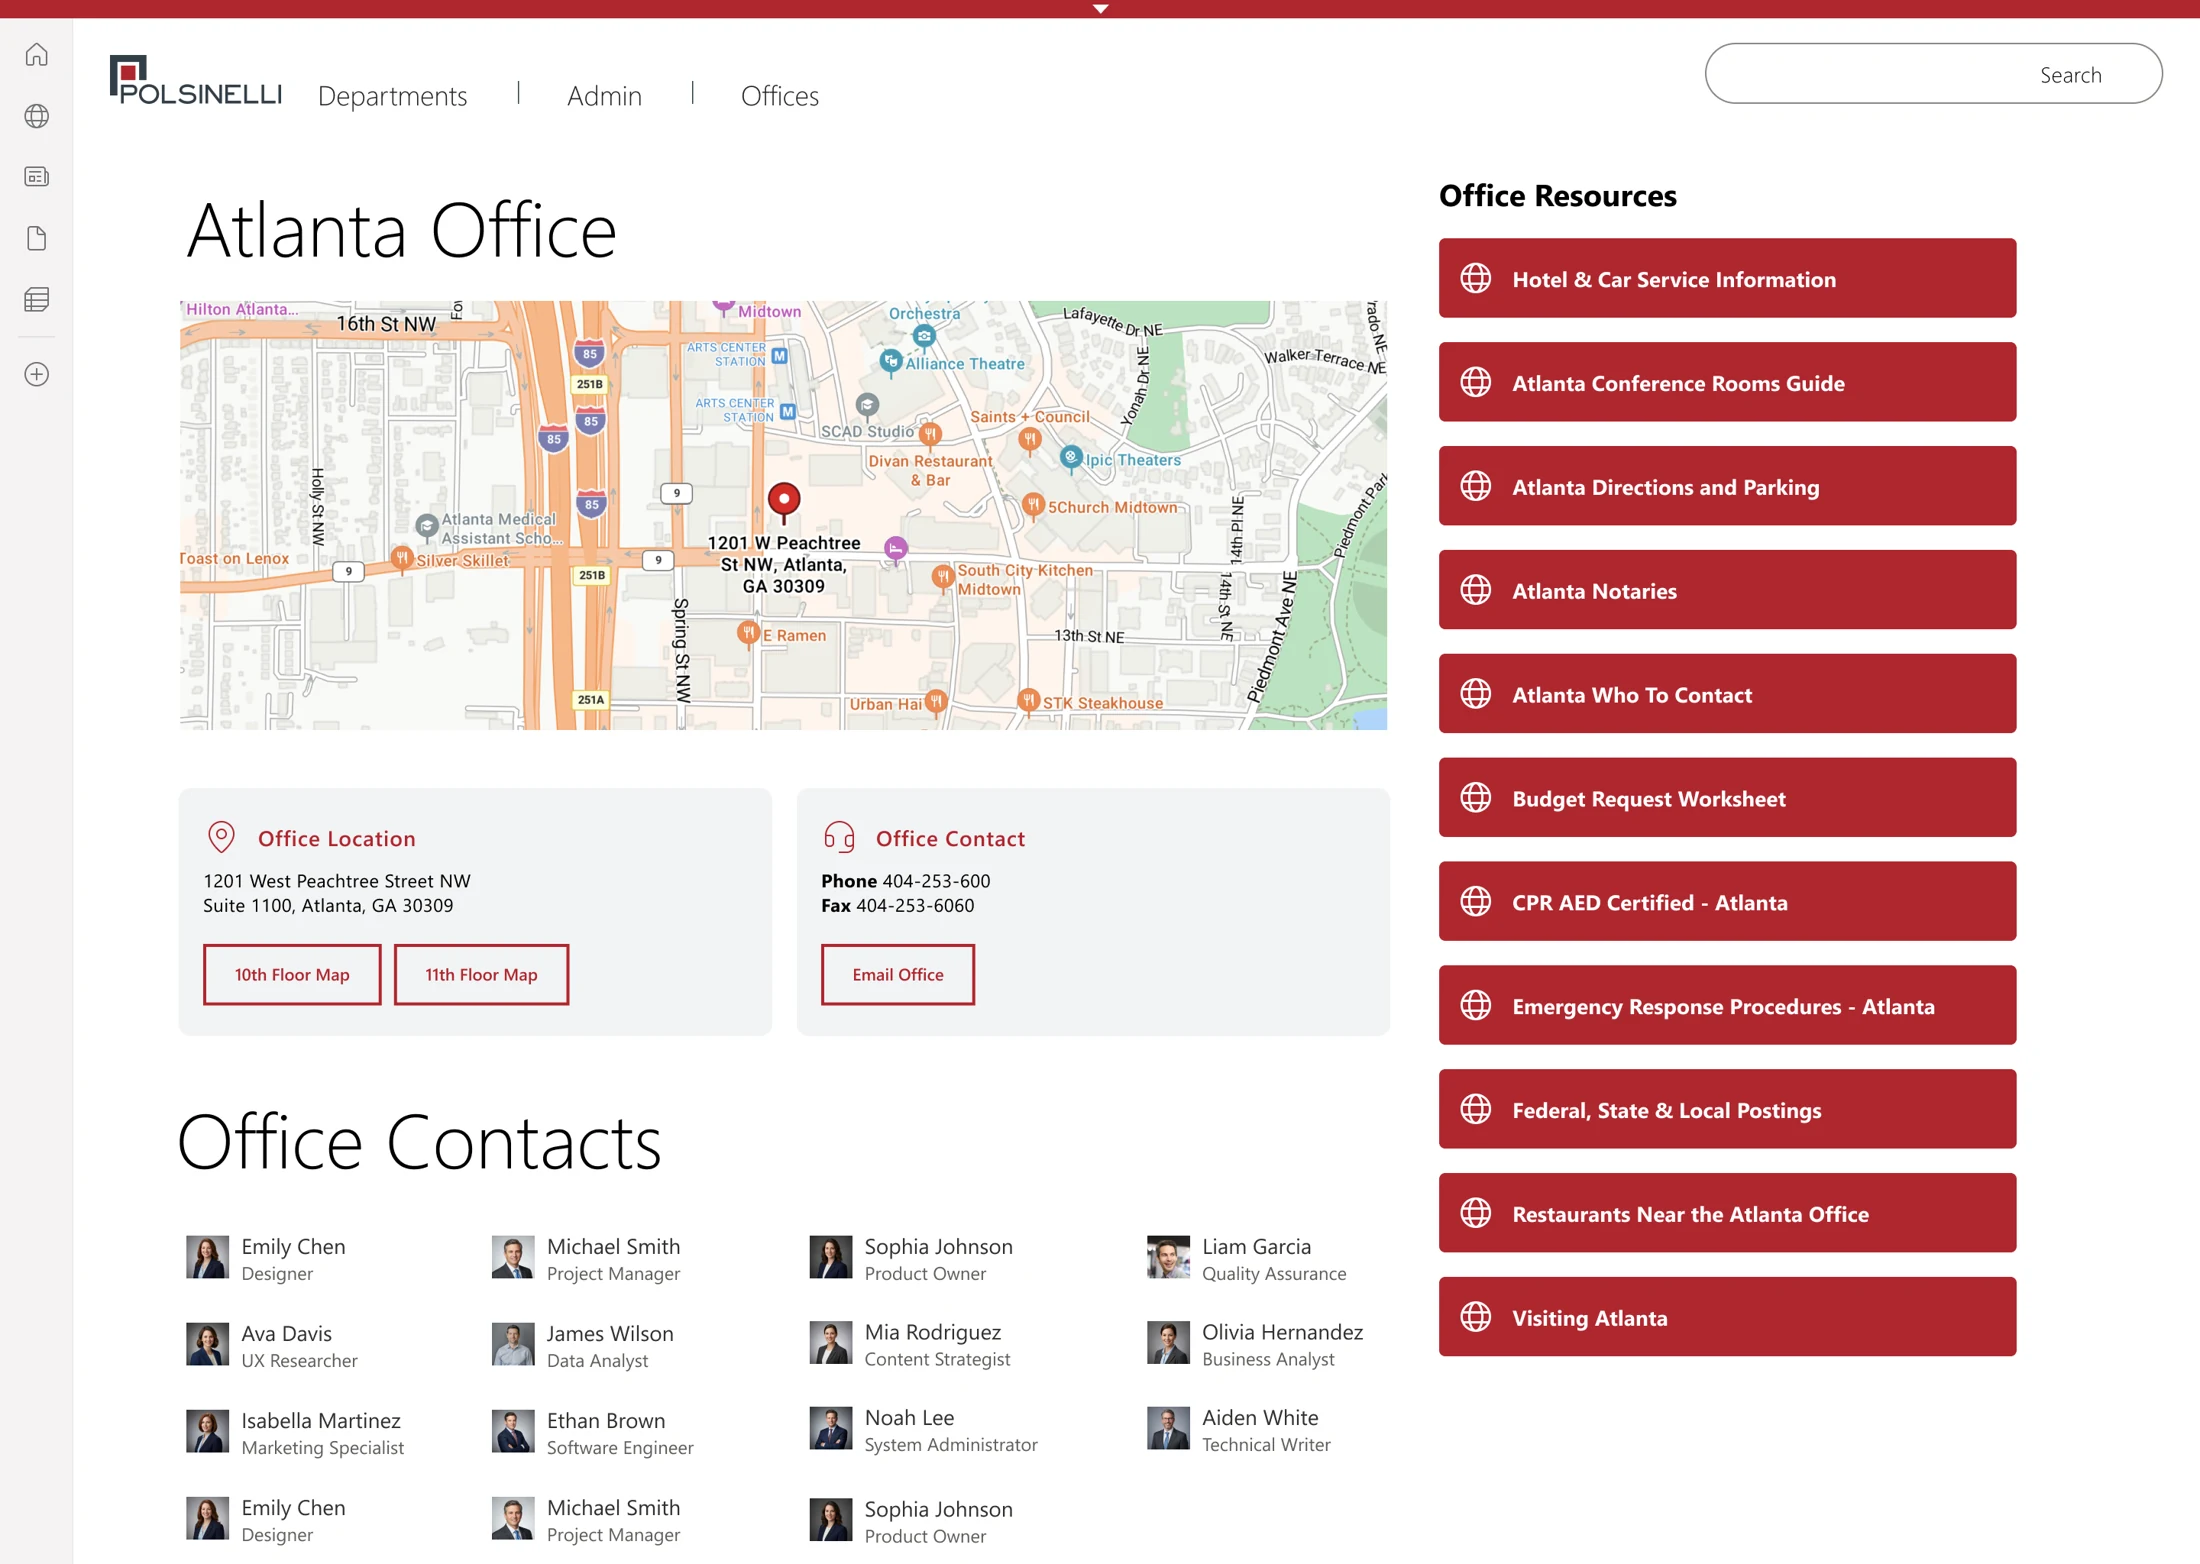Open the Admin menu
The width and height of the screenshot is (2200, 1564).
(x=604, y=96)
